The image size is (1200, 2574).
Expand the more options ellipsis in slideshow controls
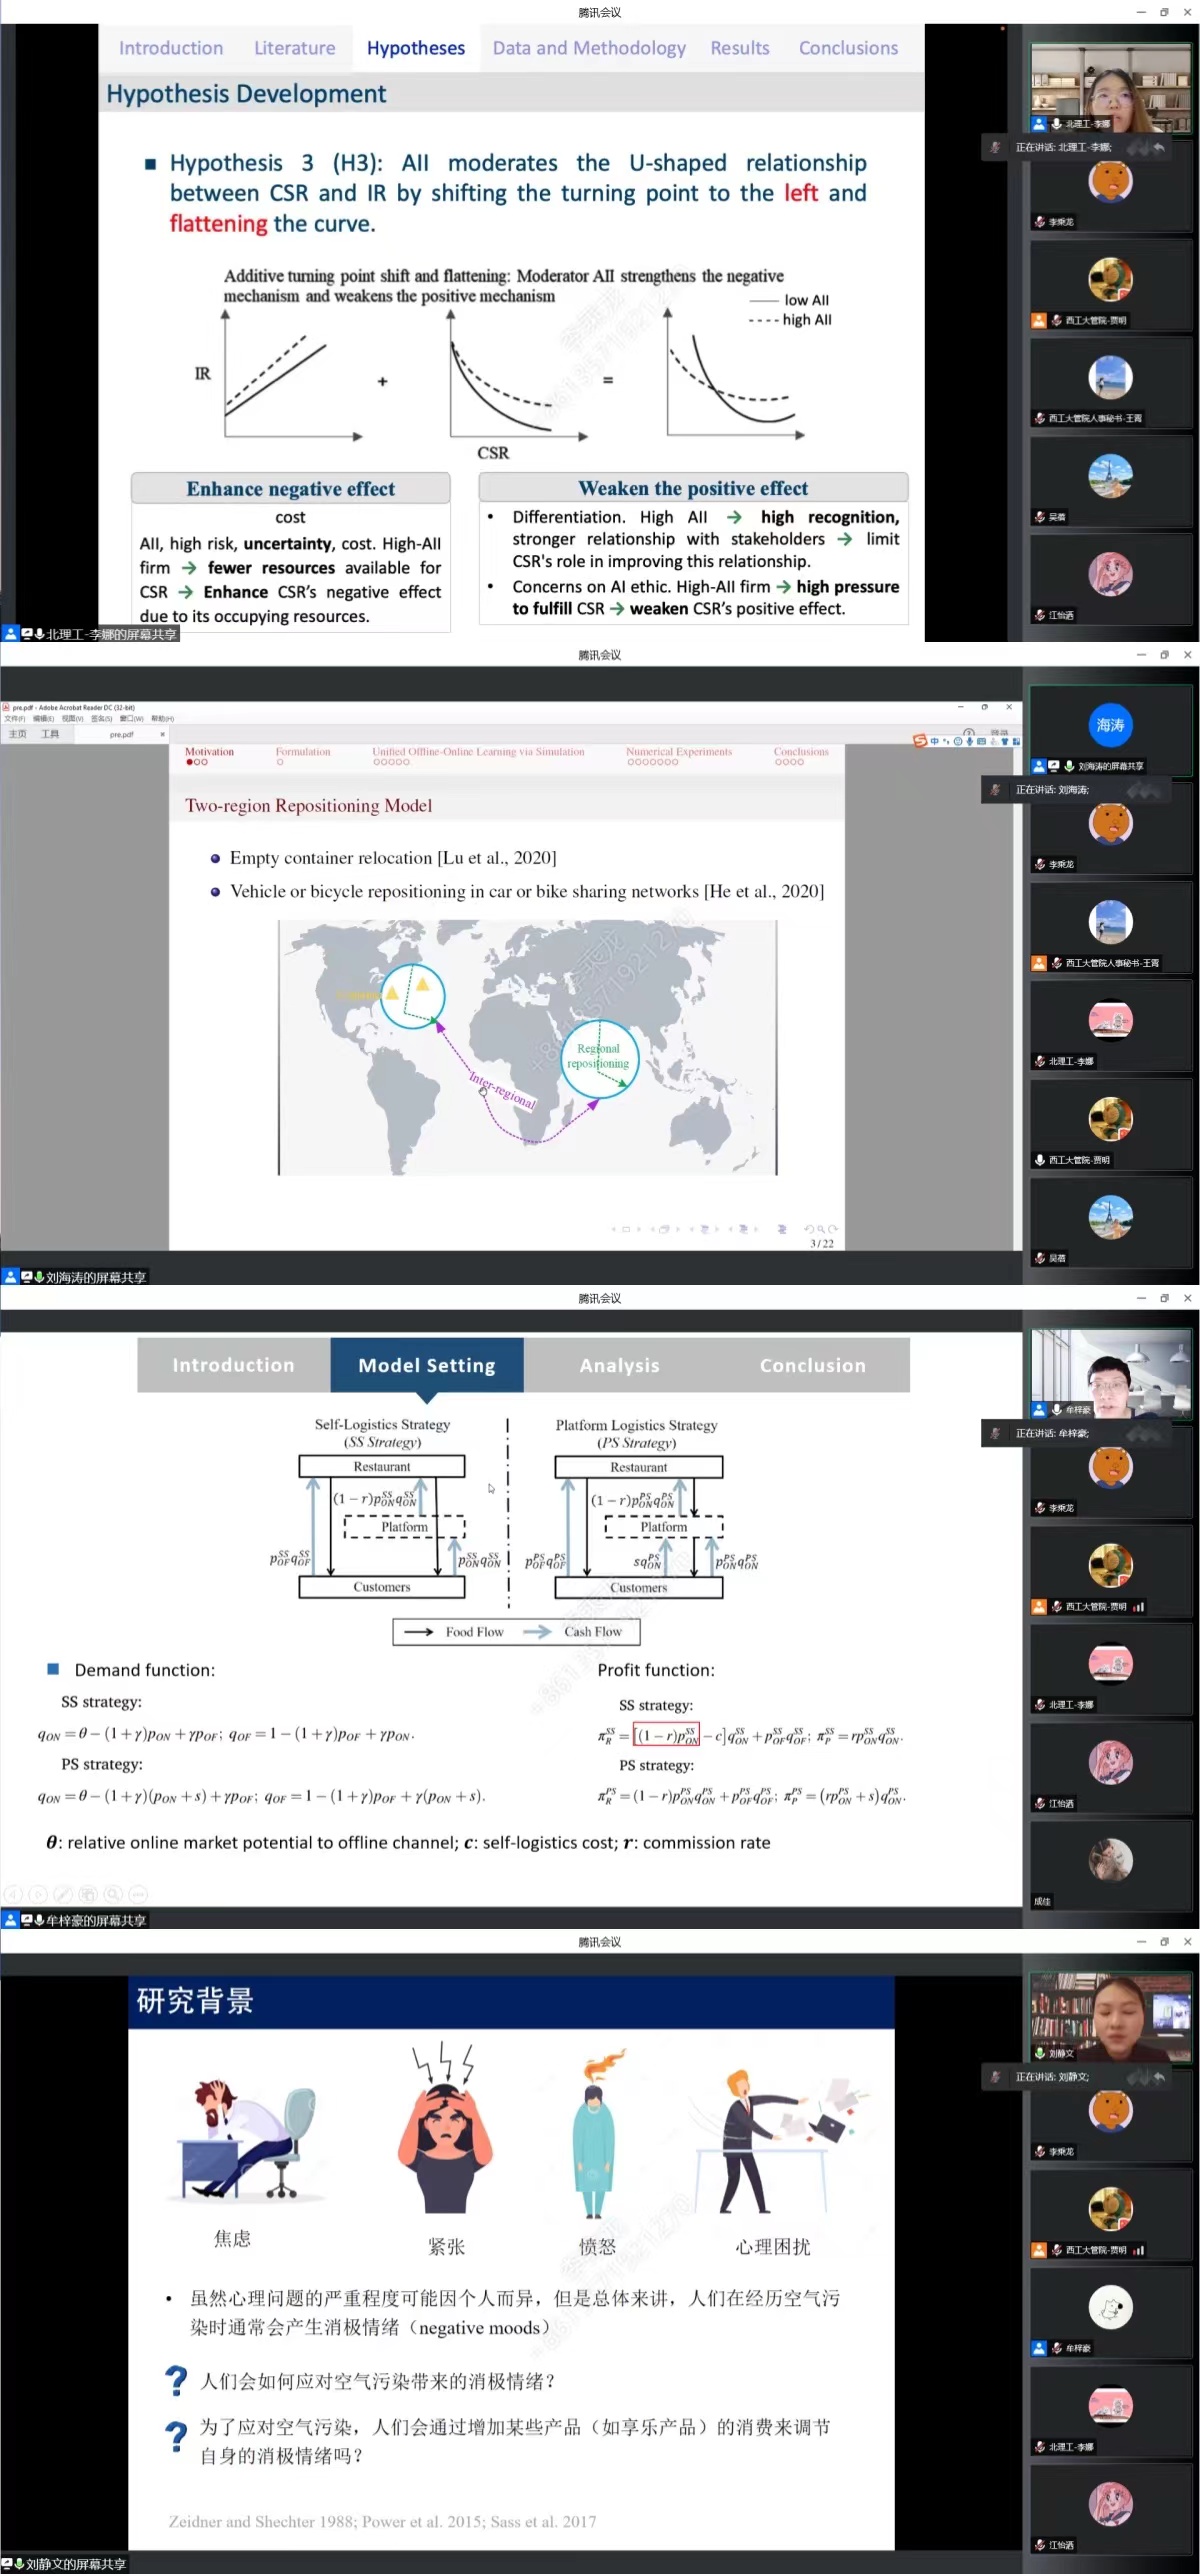tap(138, 1893)
